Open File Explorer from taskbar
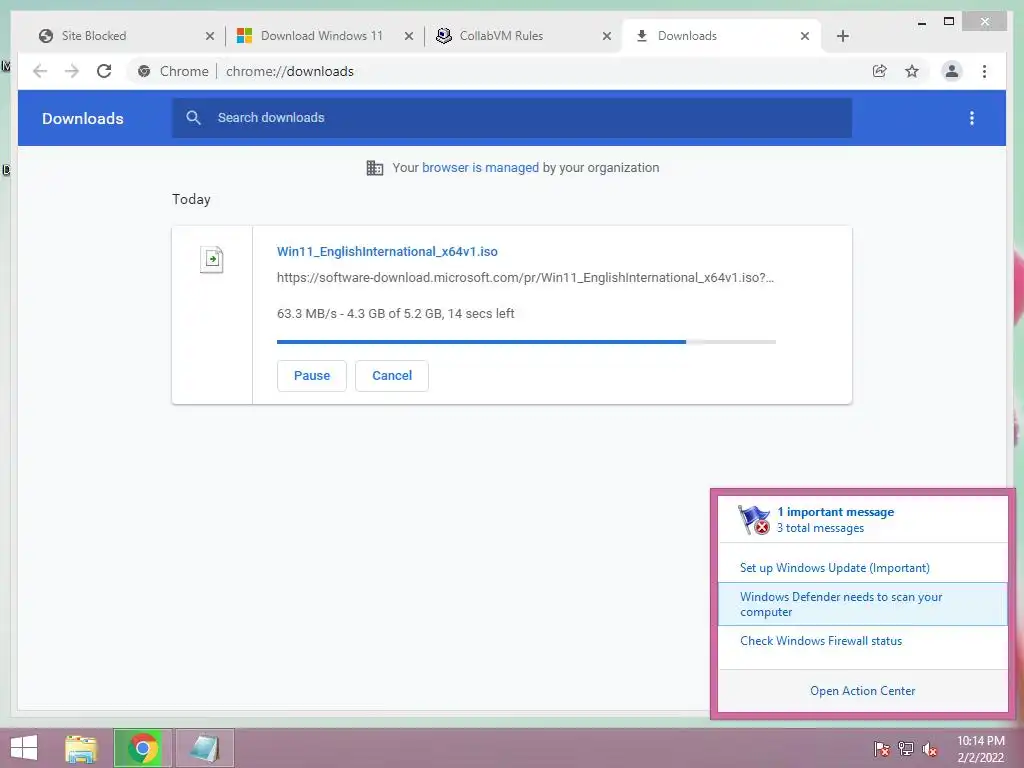The width and height of the screenshot is (1024, 768). 81,748
